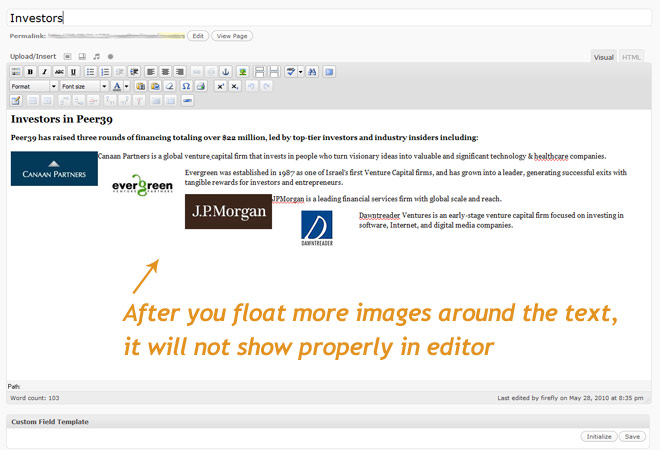Click the 'Word count: 103' text
This screenshot has height=450, width=660.
click(x=35, y=398)
